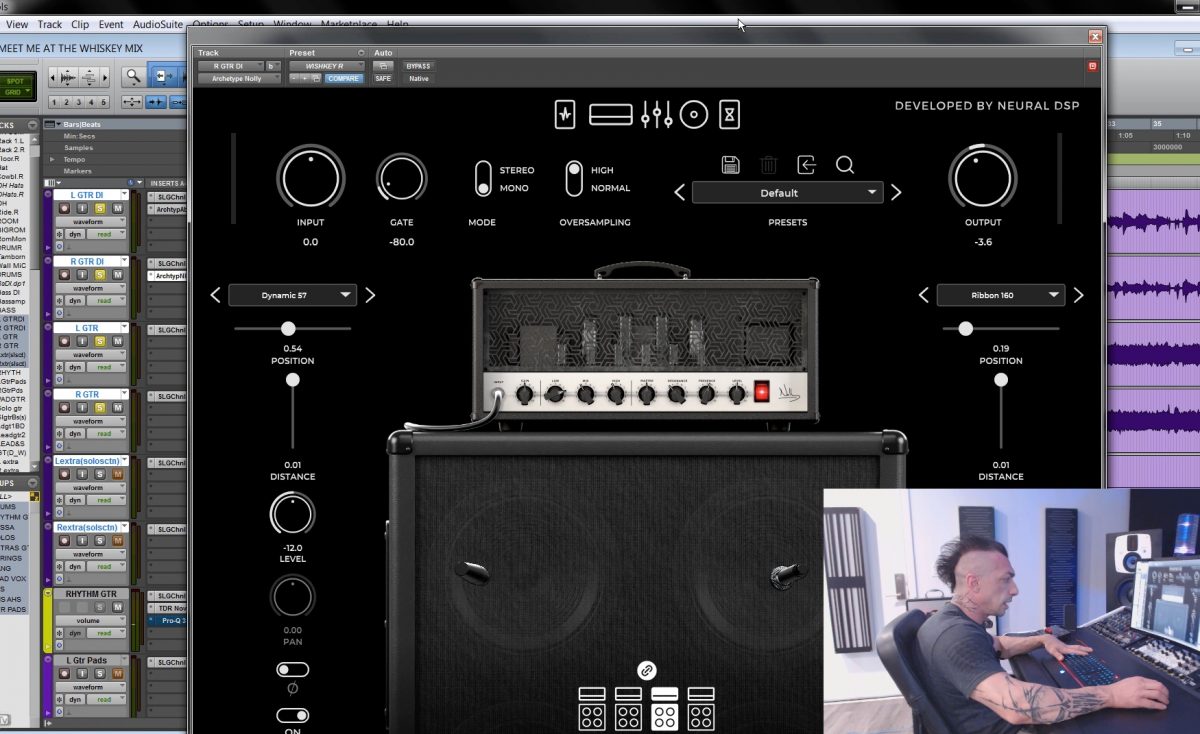Image resolution: width=1200 pixels, height=734 pixels.
Task: Delete the preset using the trash icon
Action: click(768, 164)
